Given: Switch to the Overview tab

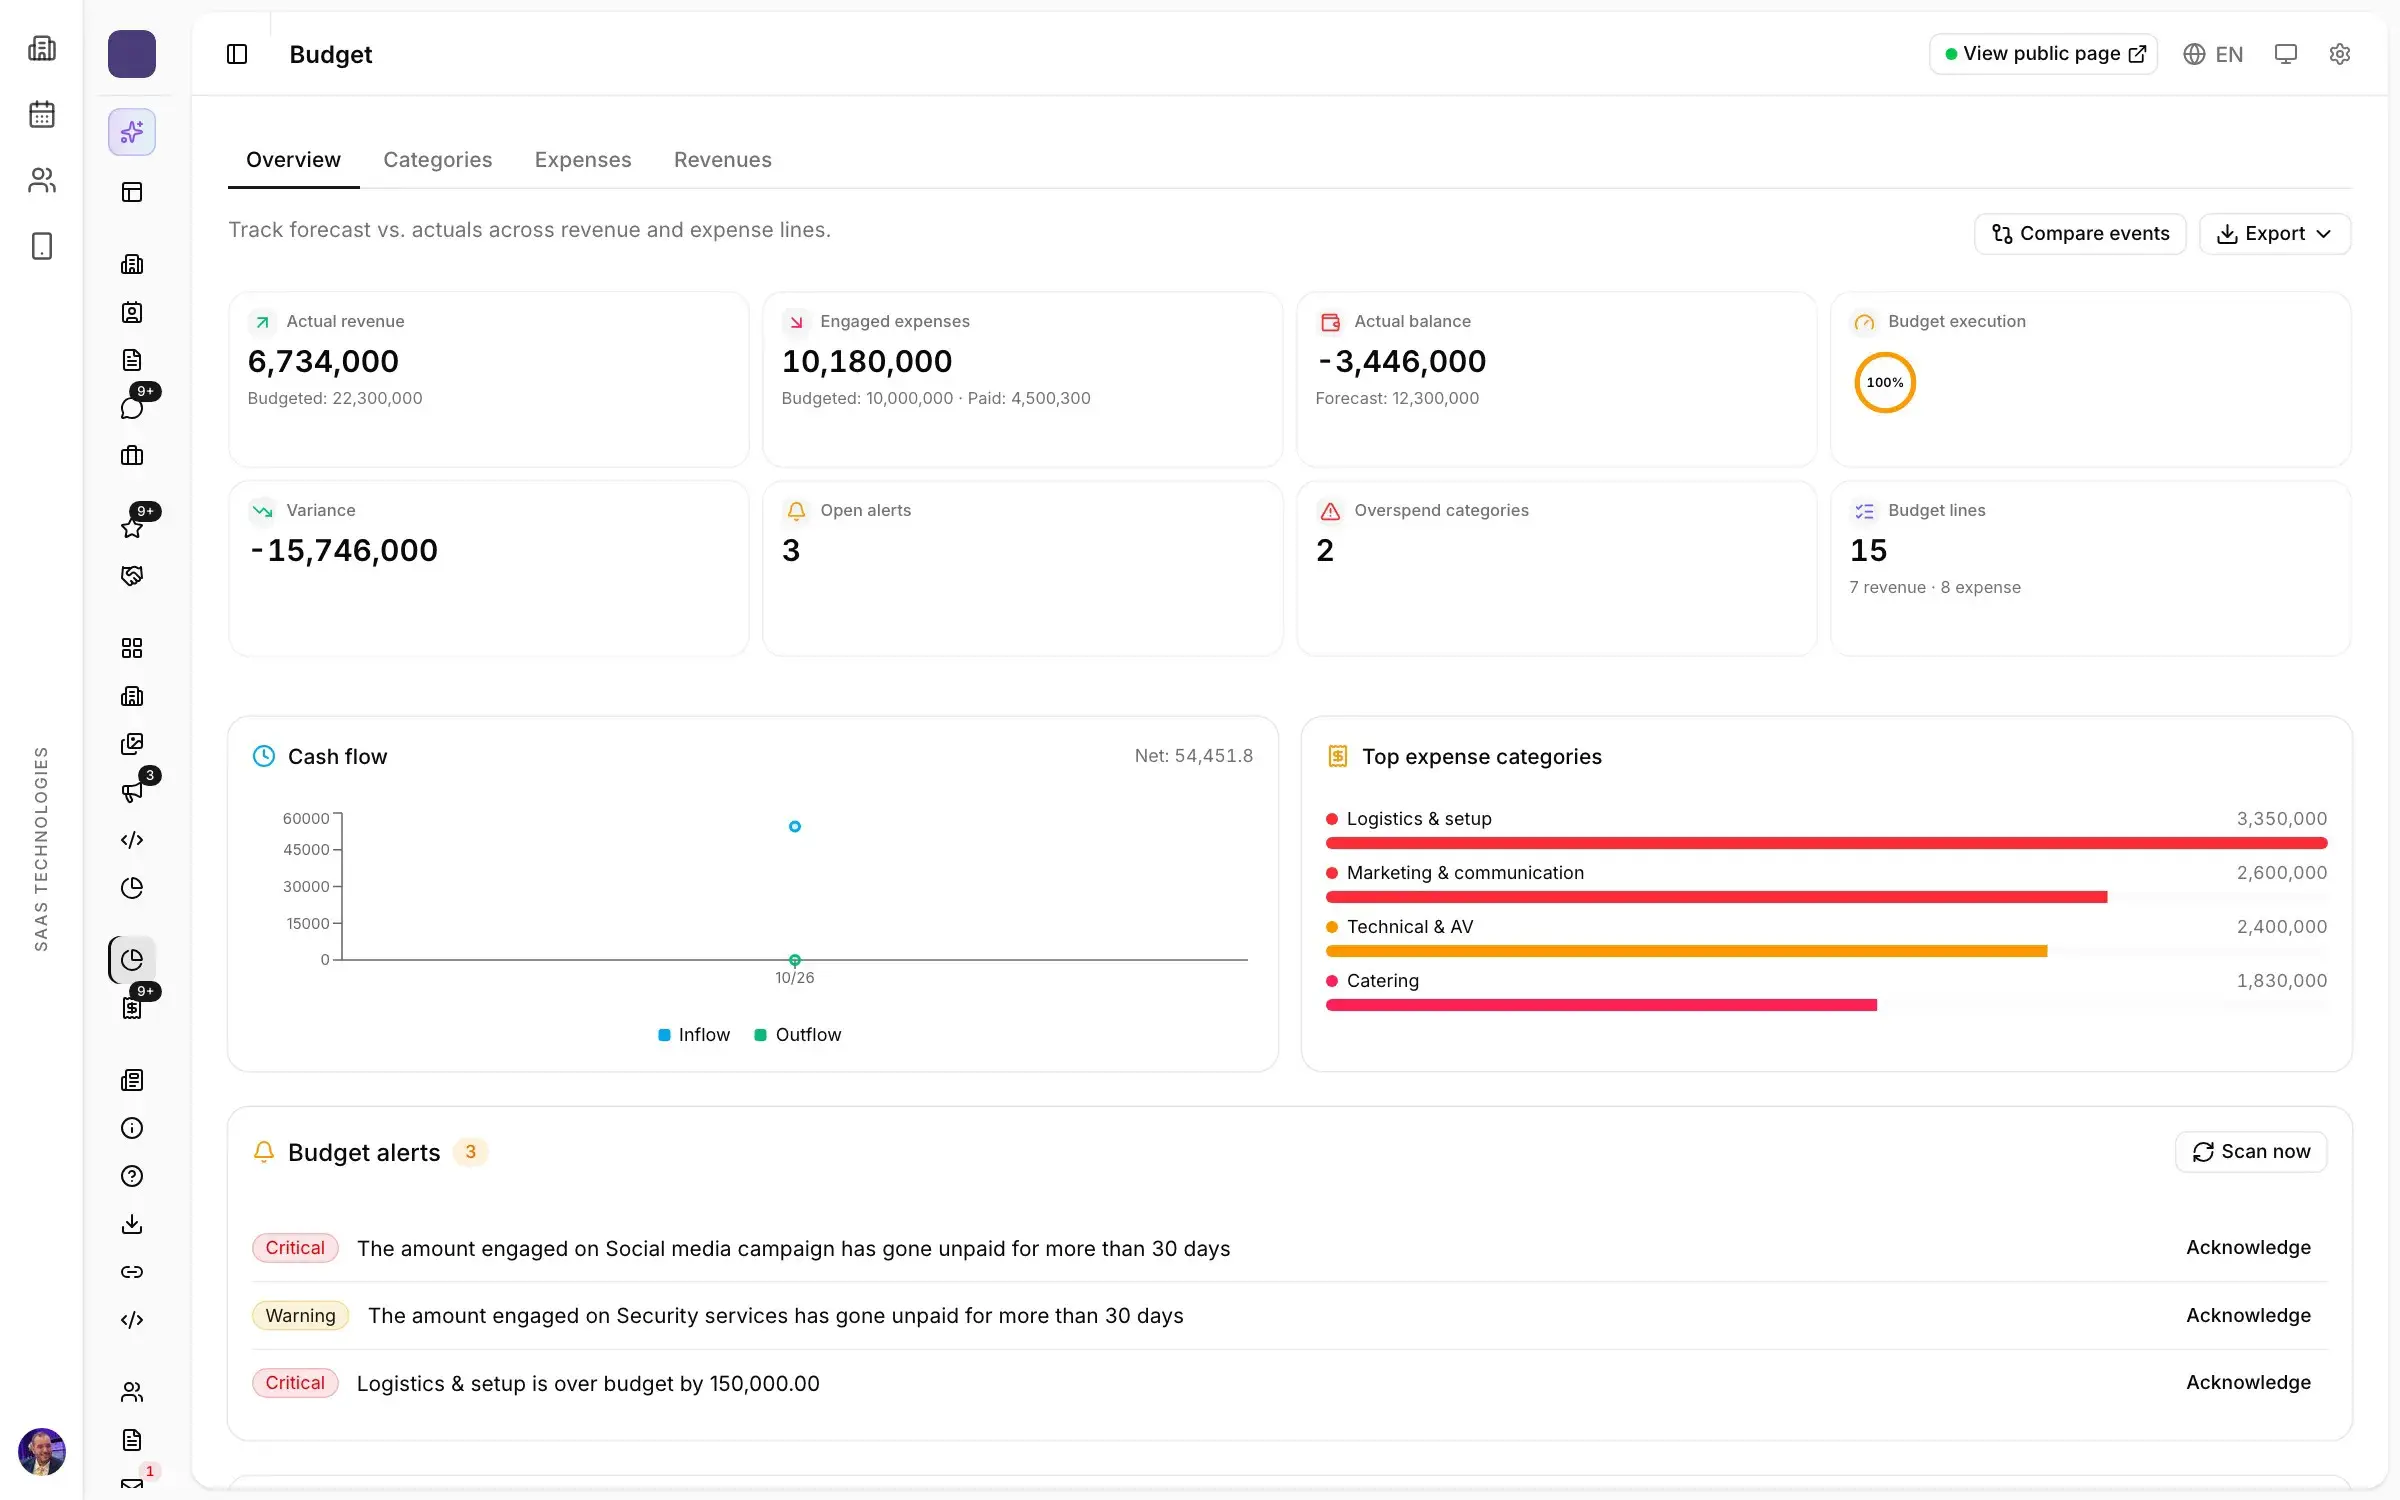Looking at the screenshot, I should [293, 160].
